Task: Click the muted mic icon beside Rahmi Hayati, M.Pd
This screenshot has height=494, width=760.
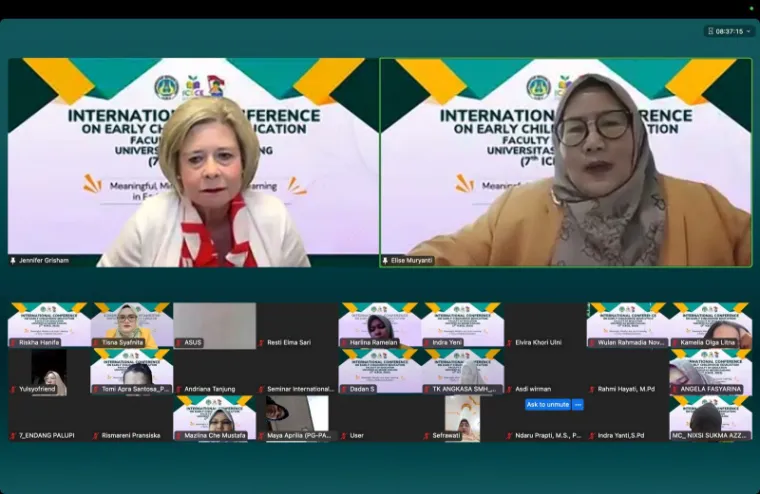Action: pos(592,389)
